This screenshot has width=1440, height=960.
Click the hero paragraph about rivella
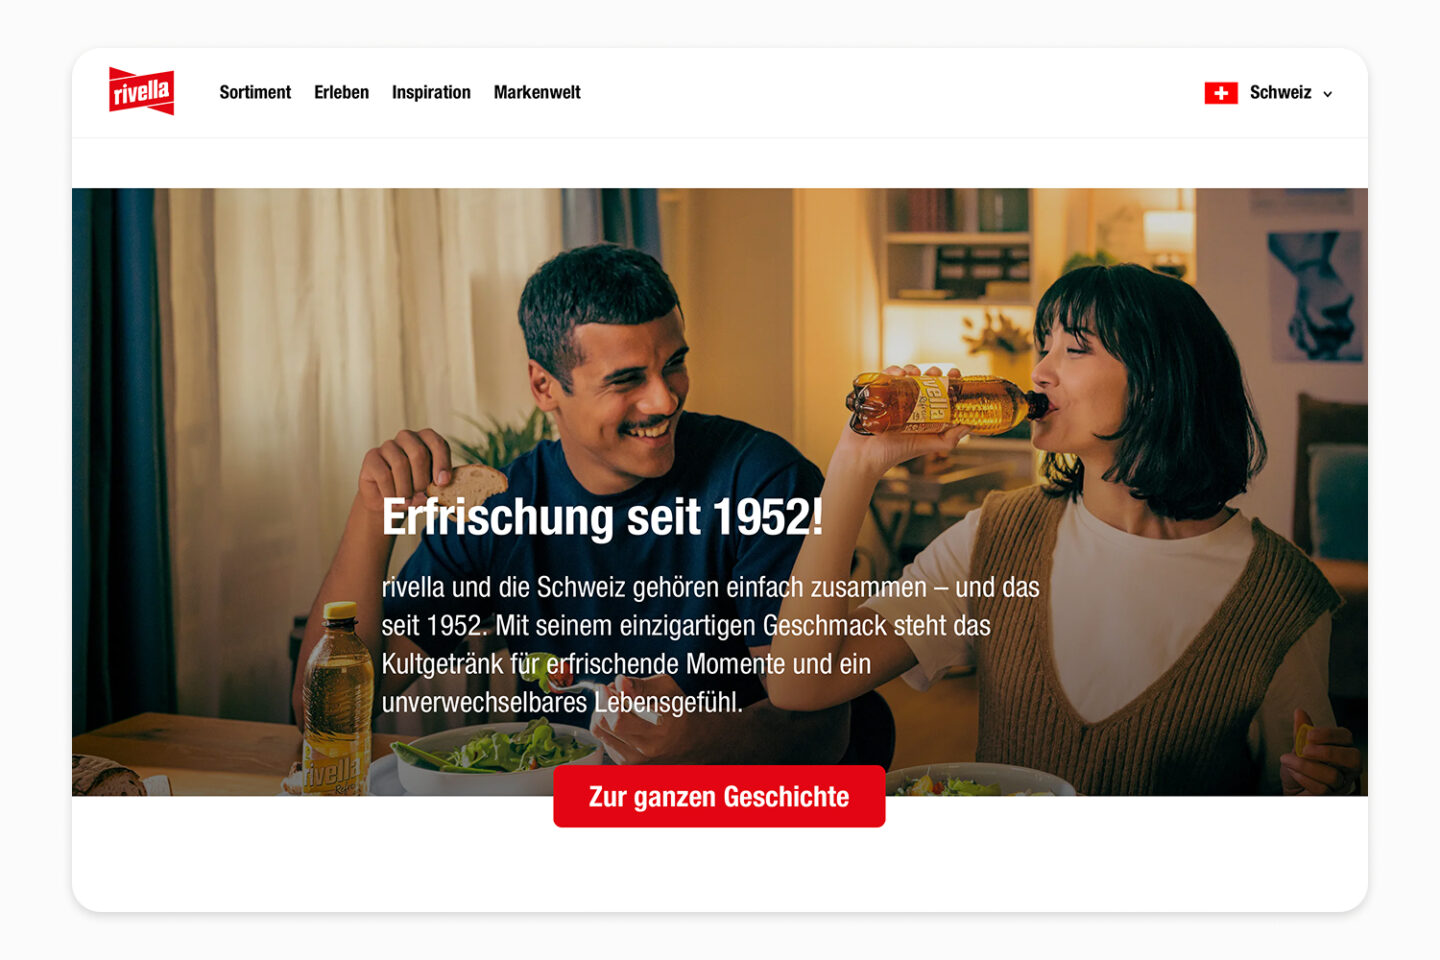point(710,645)
